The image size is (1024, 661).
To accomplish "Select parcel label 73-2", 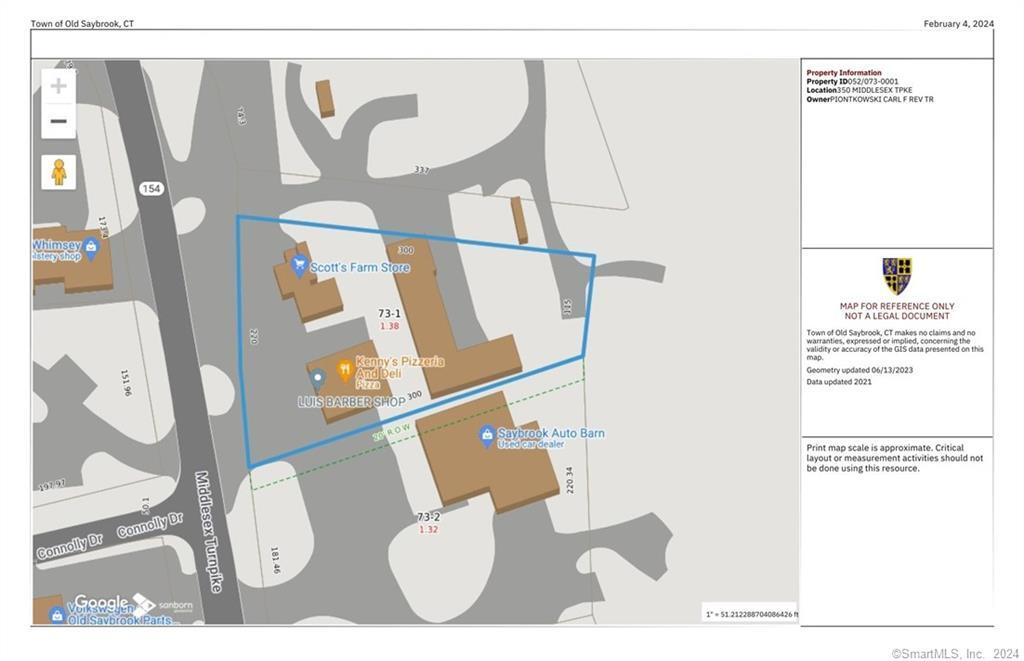I will click(428, 517).
